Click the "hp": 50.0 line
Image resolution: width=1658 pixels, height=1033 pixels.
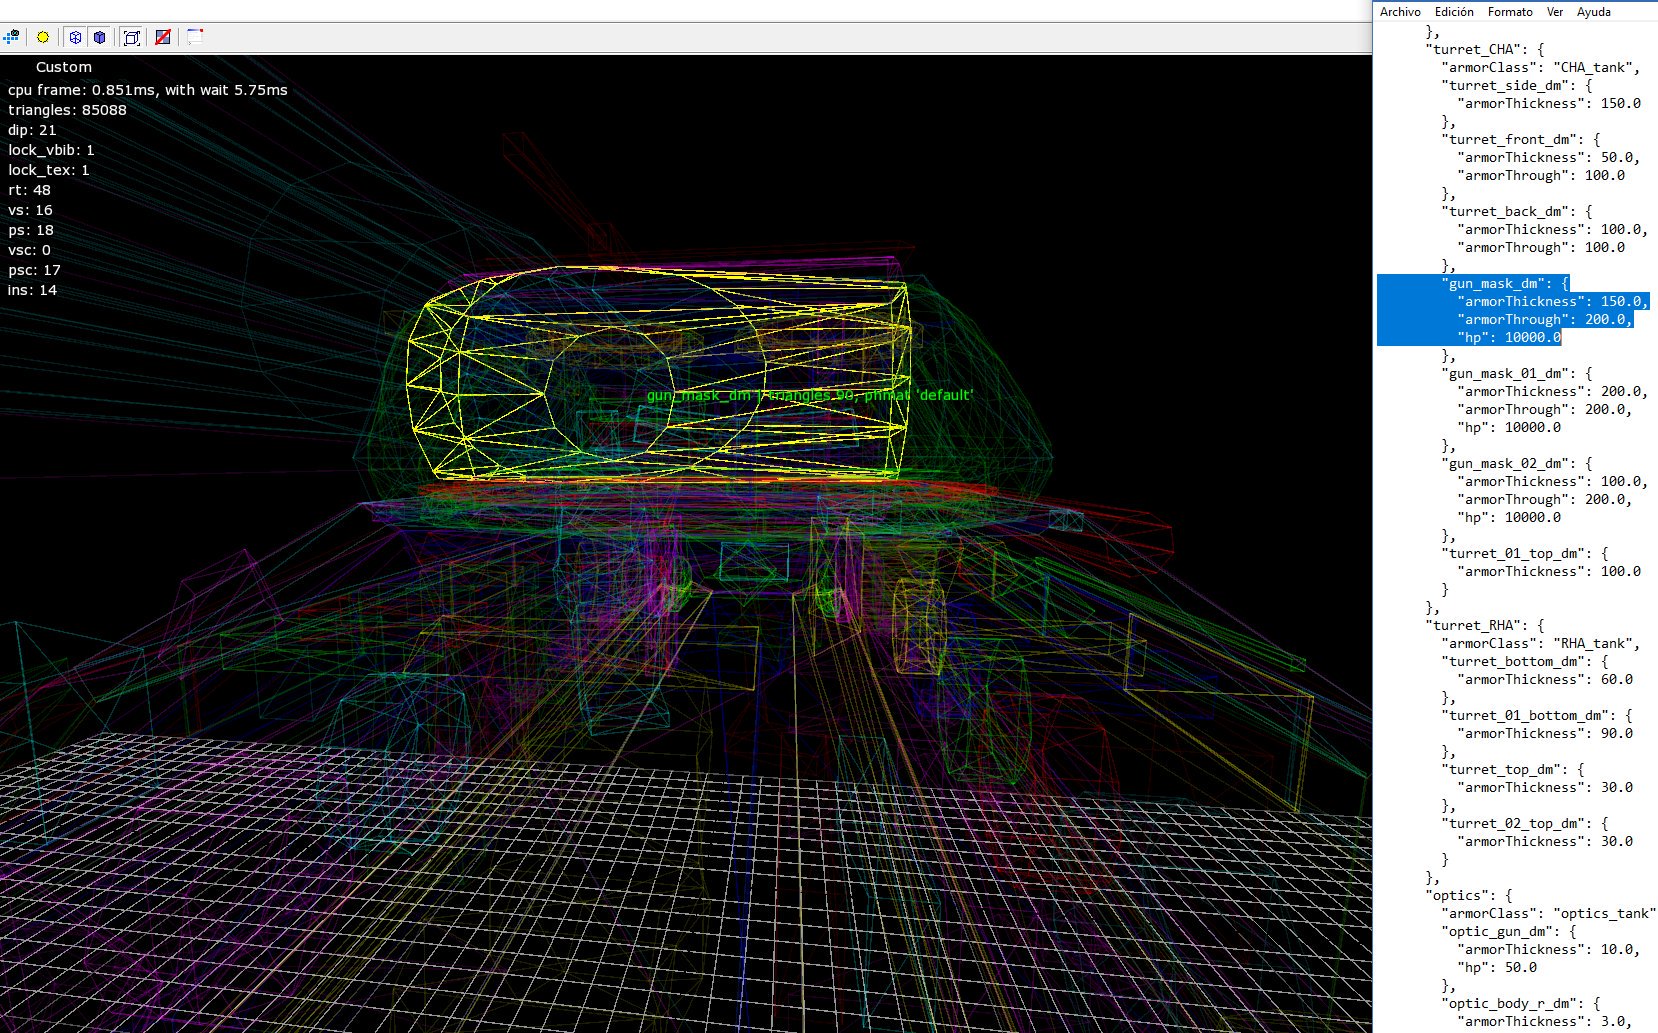[1497, 967]
